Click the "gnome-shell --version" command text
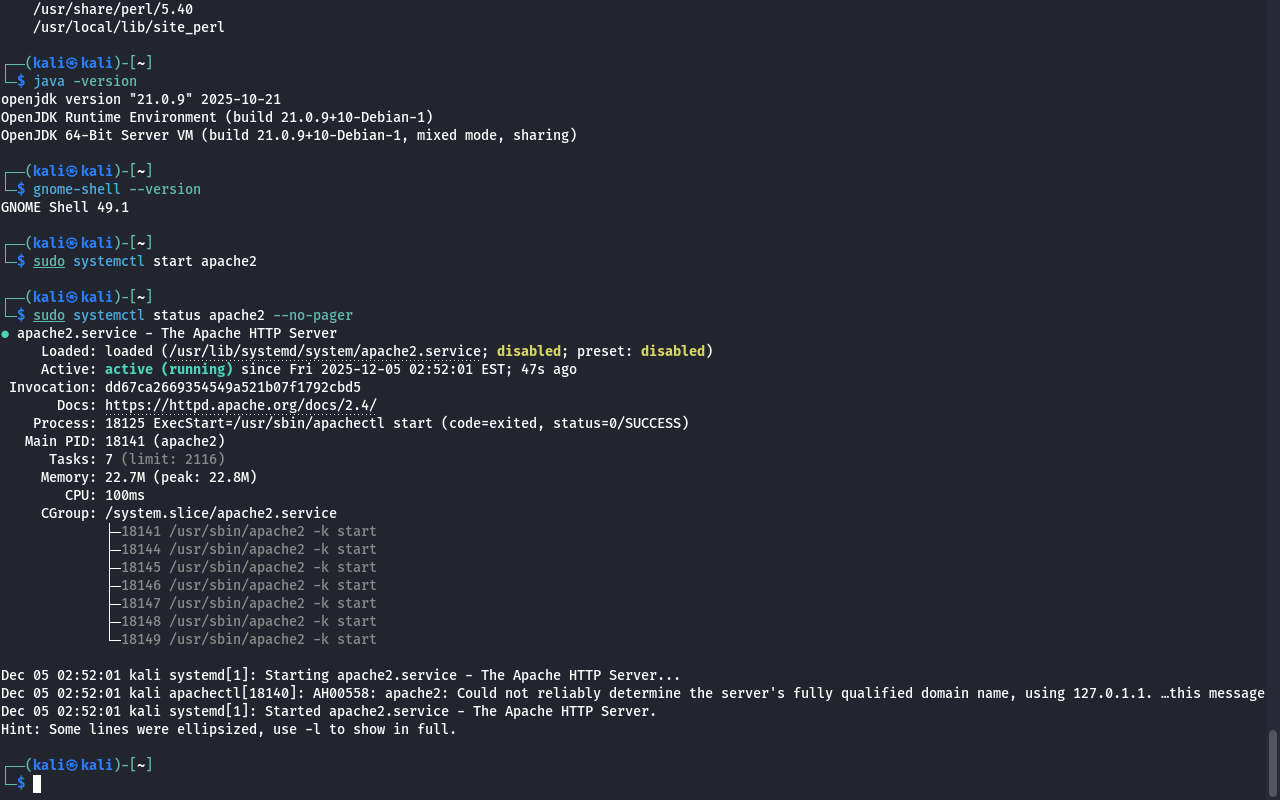Screen dimensions: 1280x800 [117, 189]
